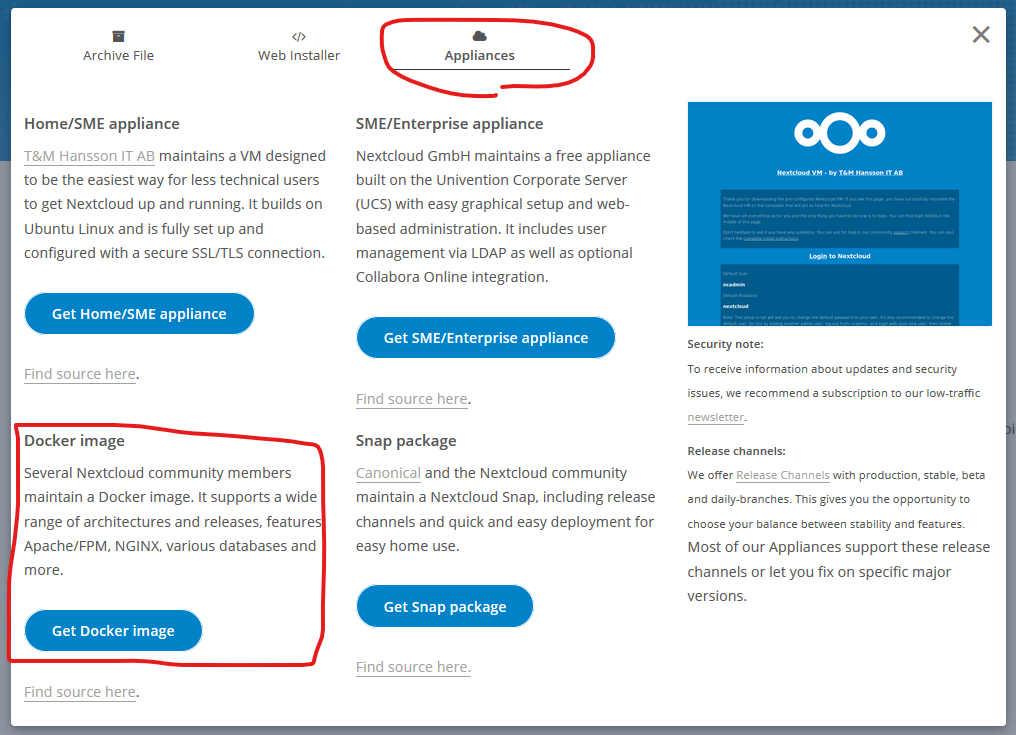Click the Snap package heading
The image size is (1016, 735).
[406, 441]
